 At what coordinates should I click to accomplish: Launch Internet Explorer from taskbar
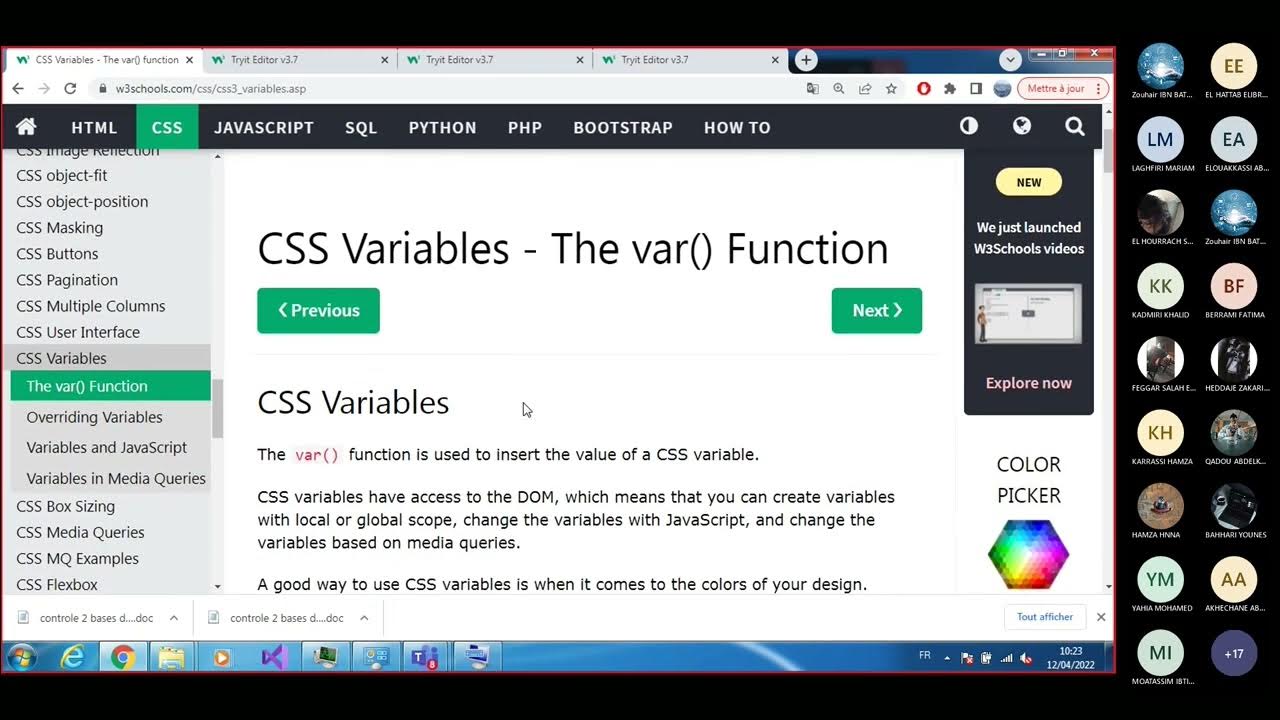[x=72, y=657]
